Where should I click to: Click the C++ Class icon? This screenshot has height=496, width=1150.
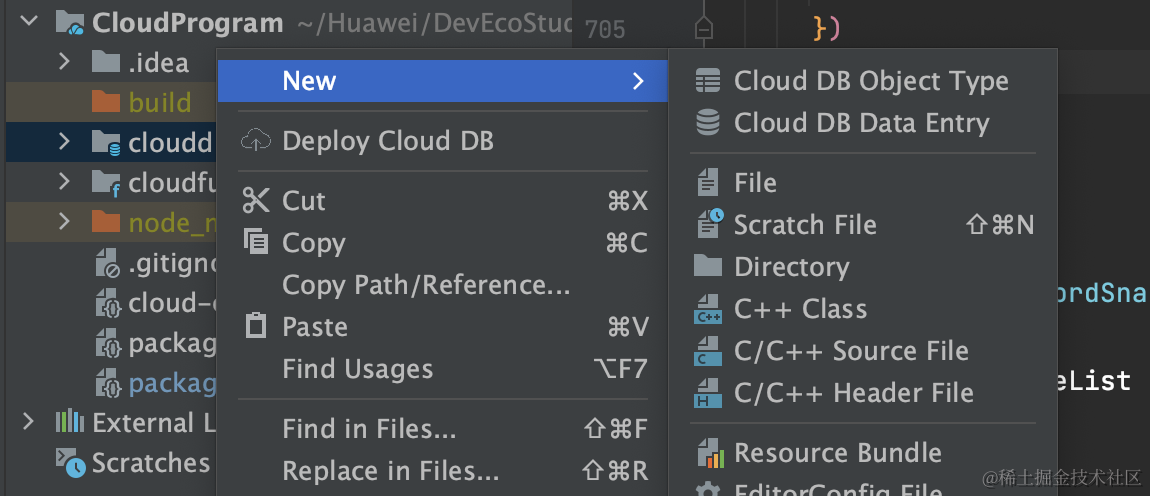tap(708, 309)
